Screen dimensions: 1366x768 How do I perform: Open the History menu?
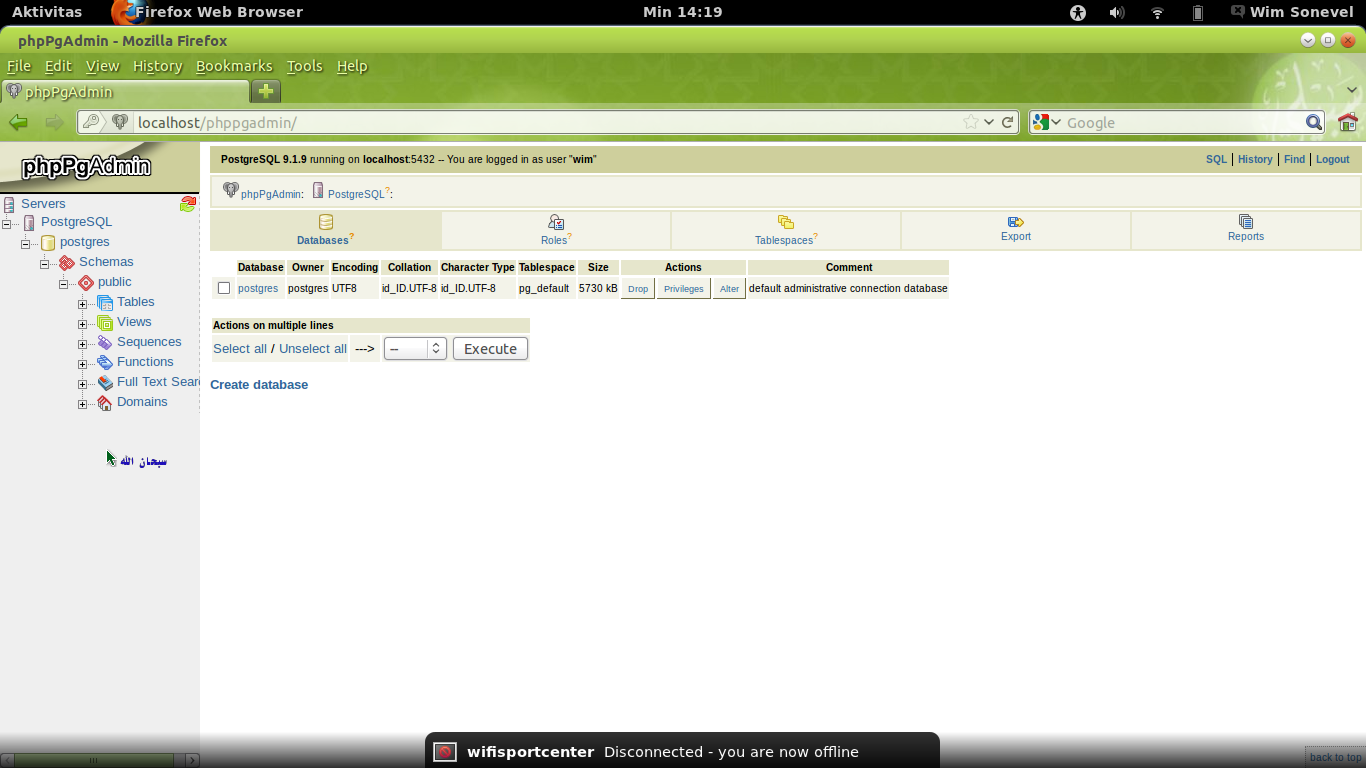[157, 66]
